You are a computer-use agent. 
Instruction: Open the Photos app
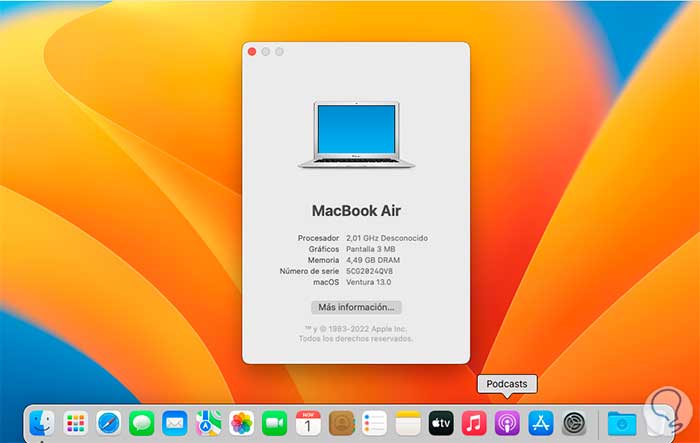point(241,422)
